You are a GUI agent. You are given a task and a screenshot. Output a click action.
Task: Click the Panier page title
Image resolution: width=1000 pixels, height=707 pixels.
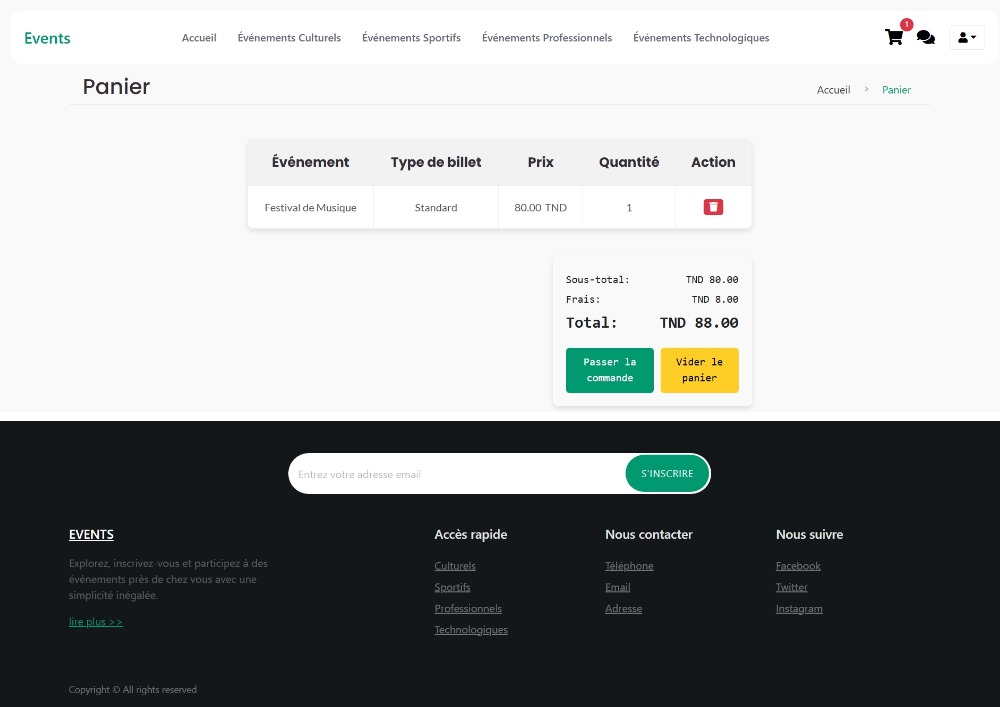(x=116, y=86)
